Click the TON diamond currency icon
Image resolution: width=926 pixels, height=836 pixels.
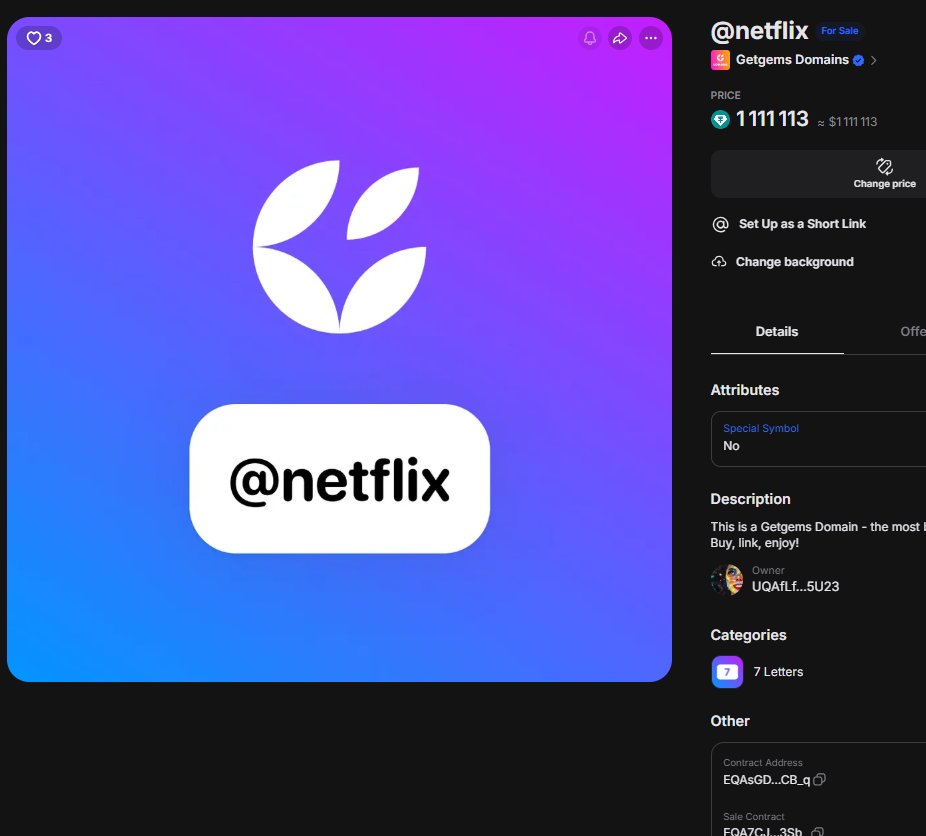[720, 120]
